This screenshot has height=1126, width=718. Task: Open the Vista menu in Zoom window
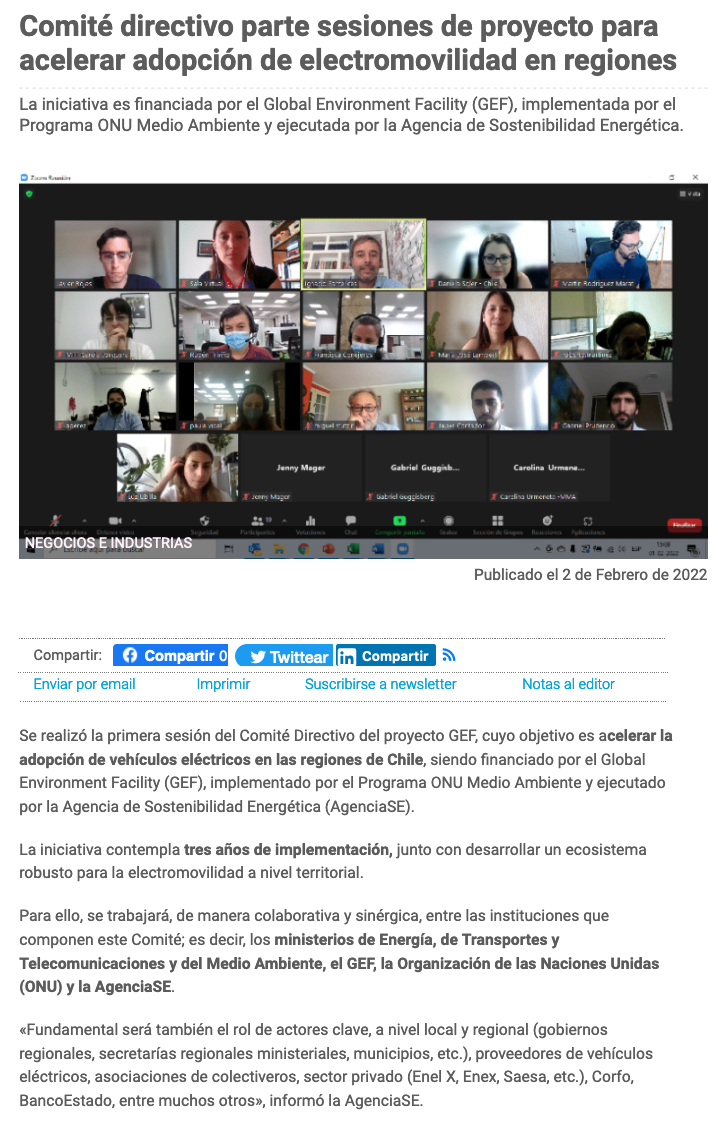(x=689, y=194)
